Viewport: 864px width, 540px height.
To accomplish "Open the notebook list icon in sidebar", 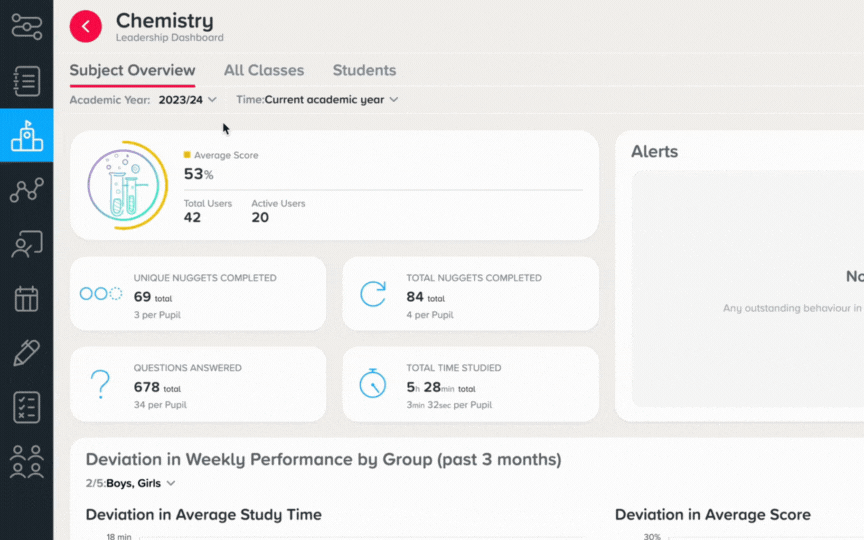I will pyautogui.click(x=26, y=81).
